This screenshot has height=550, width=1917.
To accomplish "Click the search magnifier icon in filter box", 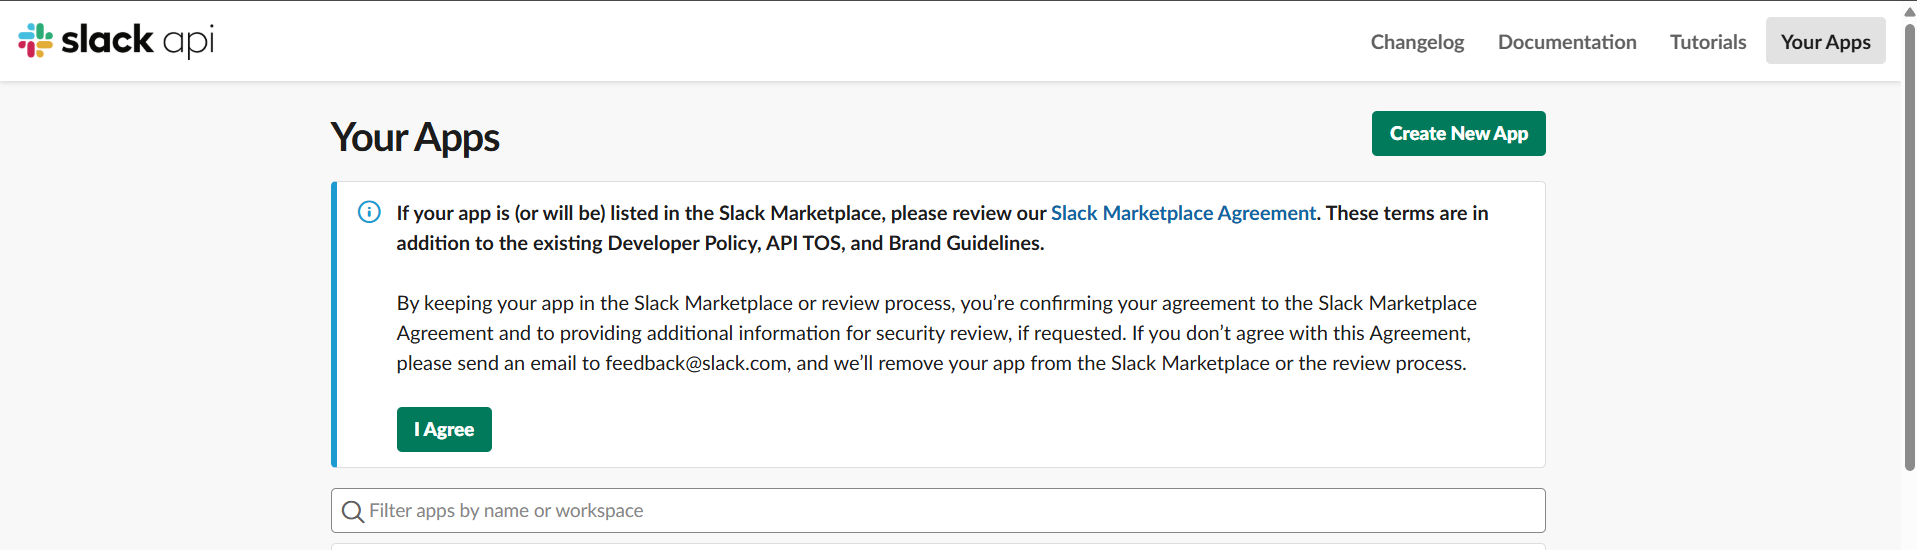I will click(x=352, y=512).
